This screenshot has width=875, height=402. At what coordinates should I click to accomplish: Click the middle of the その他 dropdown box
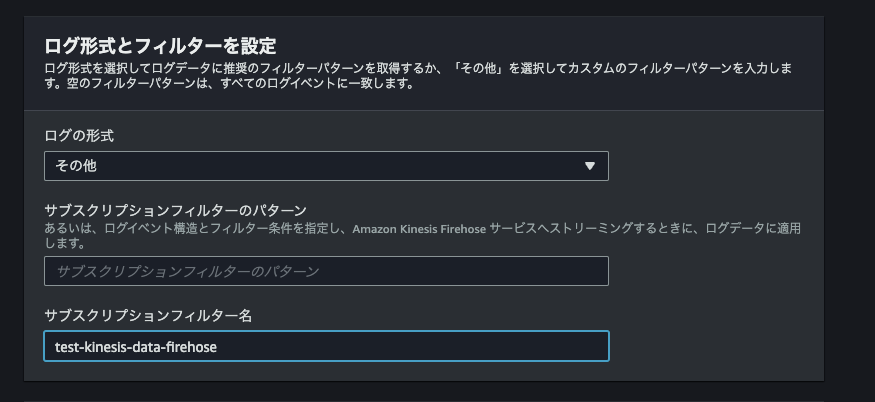[x=326, y=166]
